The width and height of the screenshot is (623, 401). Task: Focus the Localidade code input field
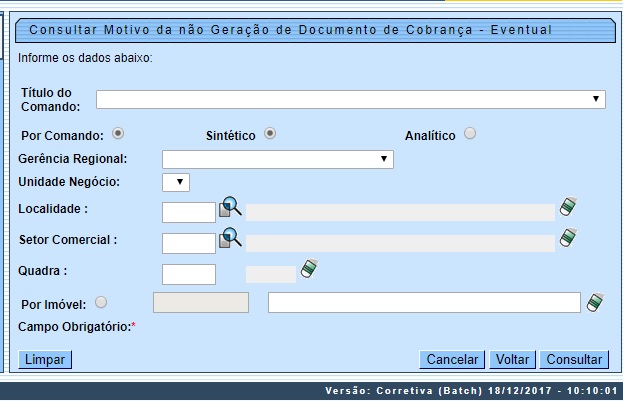click(189, 212)
